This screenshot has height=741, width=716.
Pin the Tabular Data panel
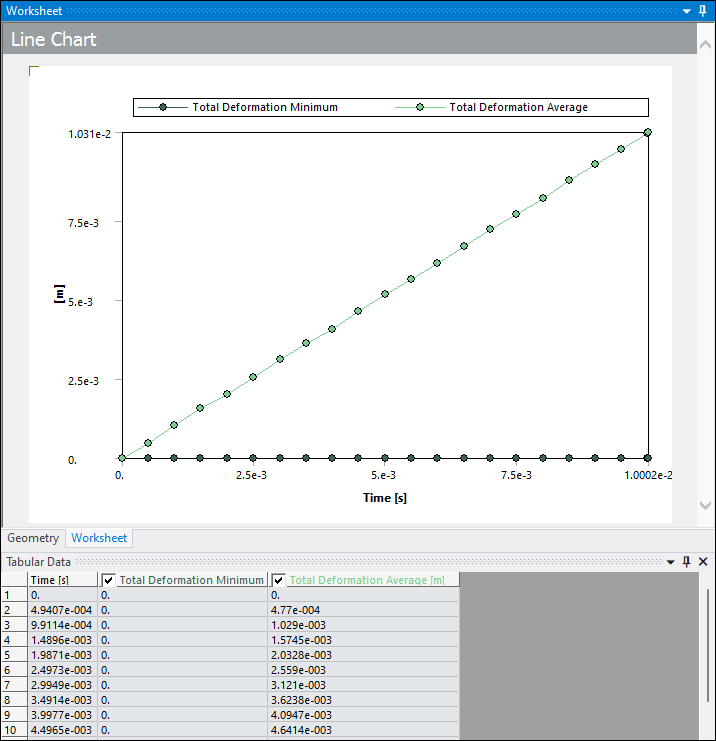(x=687, y=561)
